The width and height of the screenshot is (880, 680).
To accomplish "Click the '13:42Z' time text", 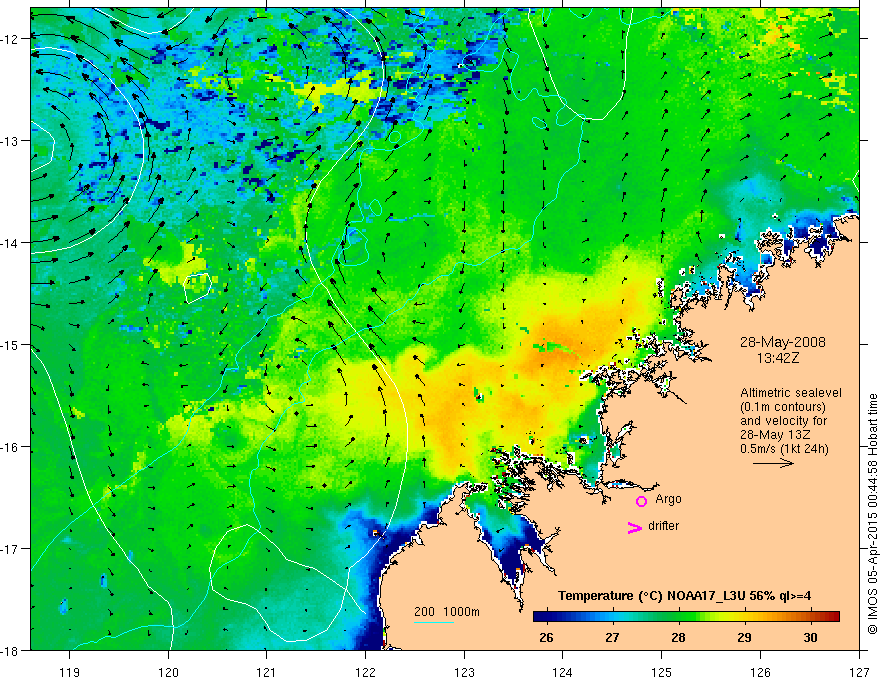I will tap(777, 357).
